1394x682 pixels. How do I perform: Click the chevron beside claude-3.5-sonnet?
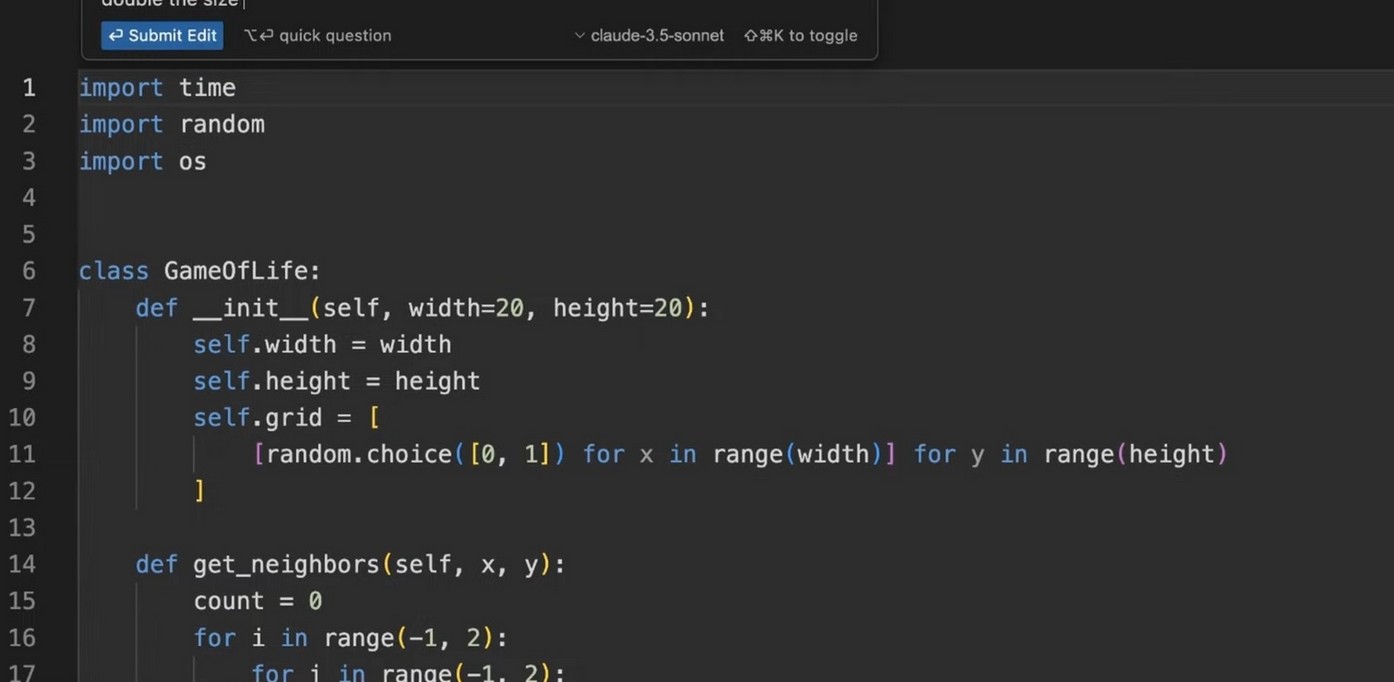(x=580, y=36)
